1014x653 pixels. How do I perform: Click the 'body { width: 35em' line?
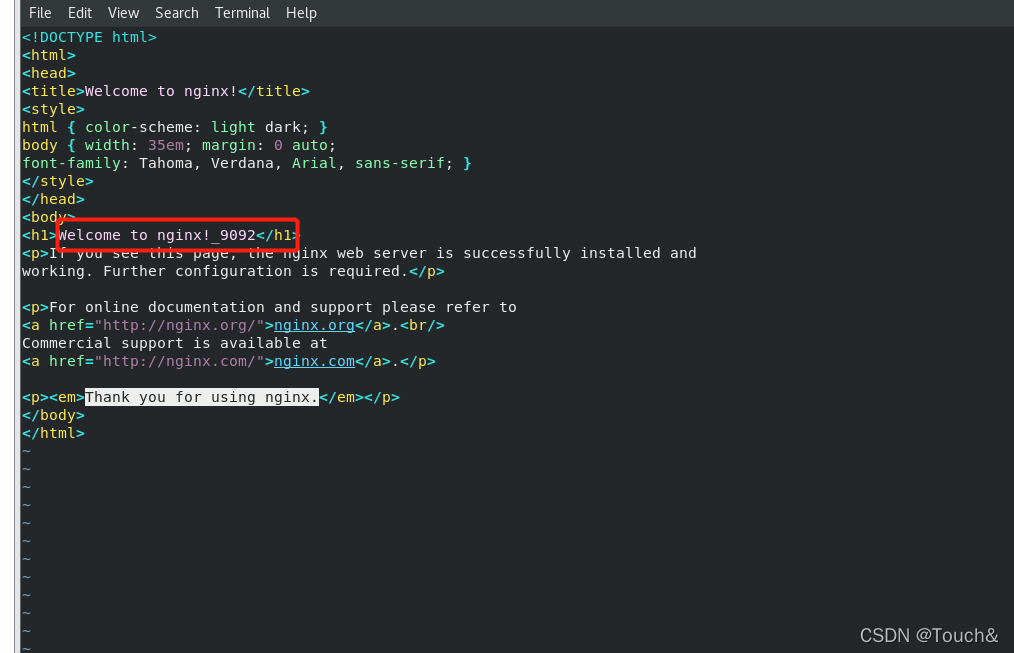point(179,145)
